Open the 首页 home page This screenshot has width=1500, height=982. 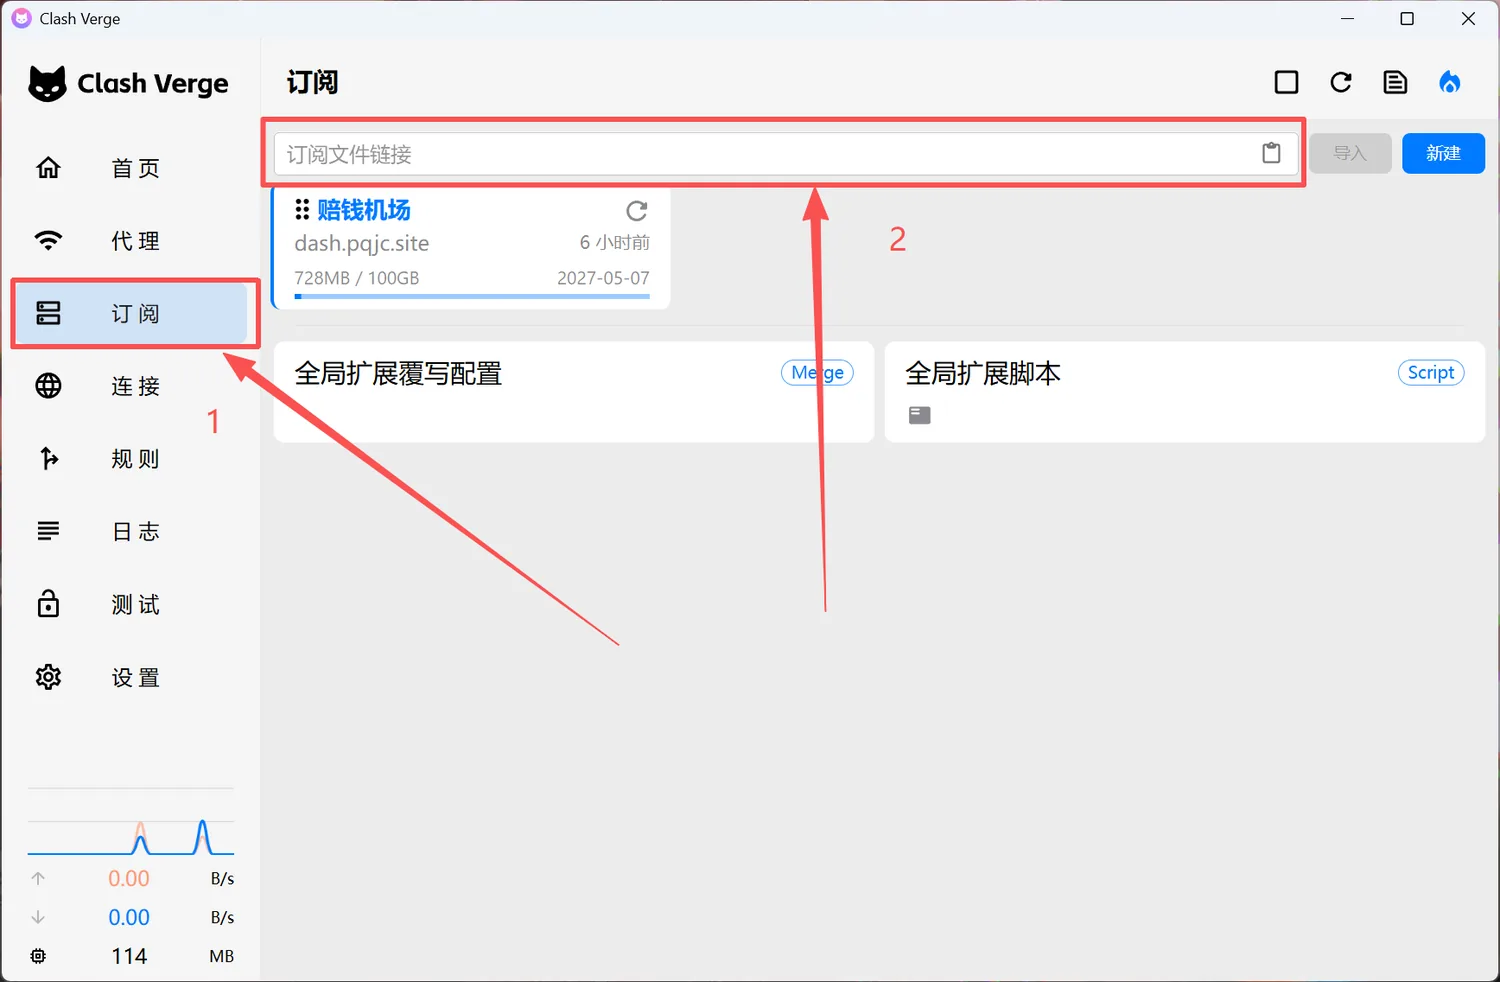(130, 168)
